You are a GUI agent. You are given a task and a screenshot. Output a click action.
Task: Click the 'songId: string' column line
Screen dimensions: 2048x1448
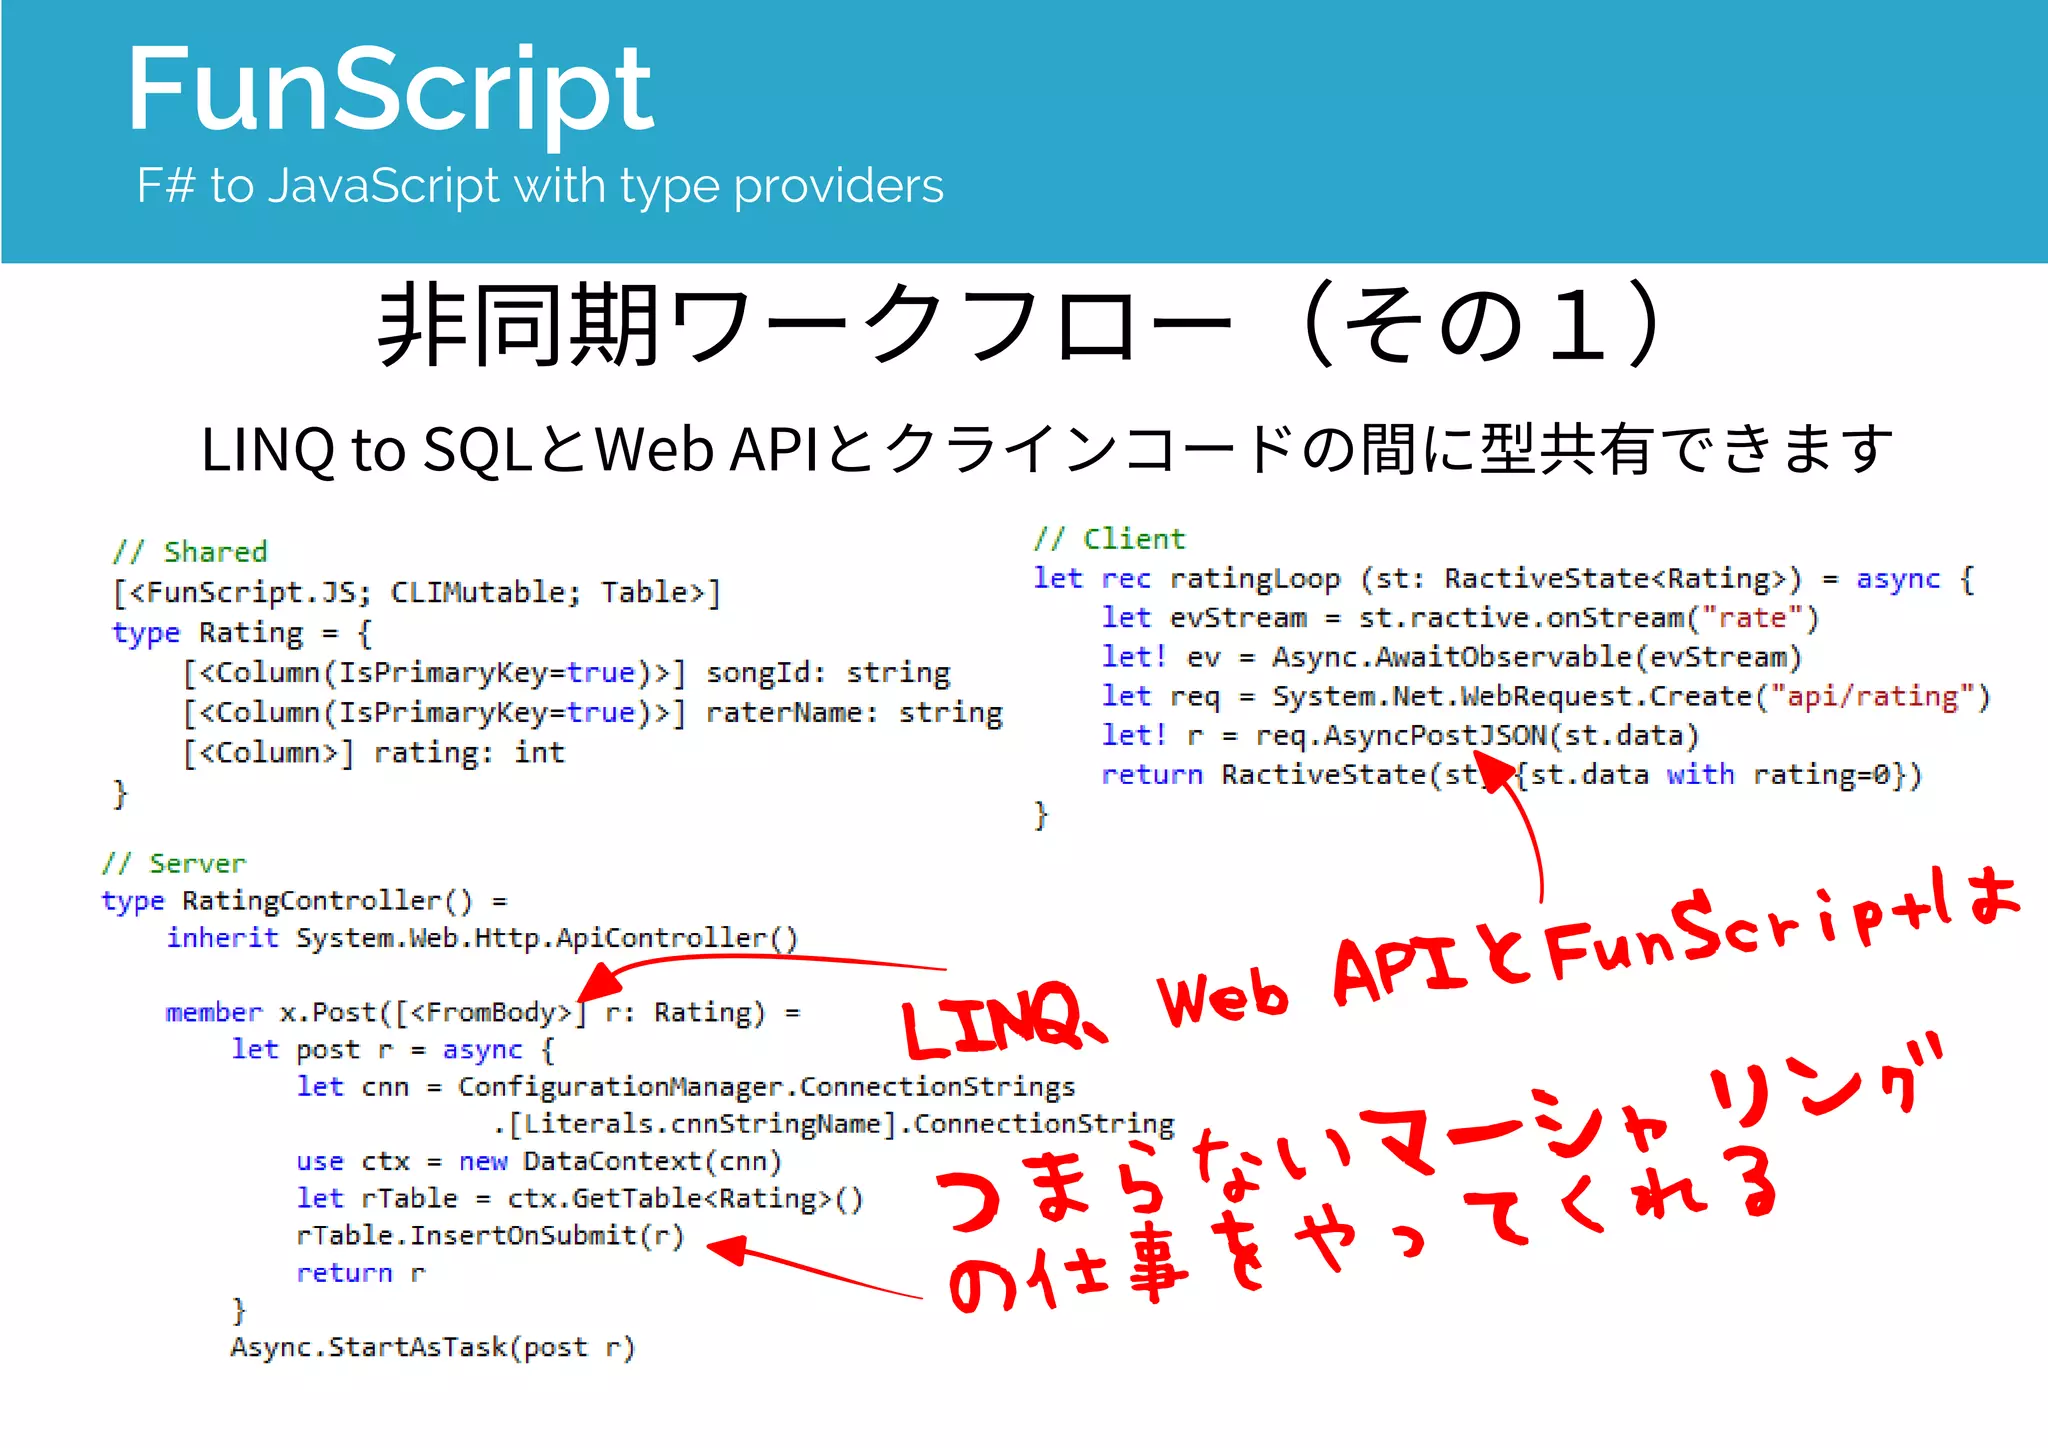pyautogui.click(x=567, y=673)
